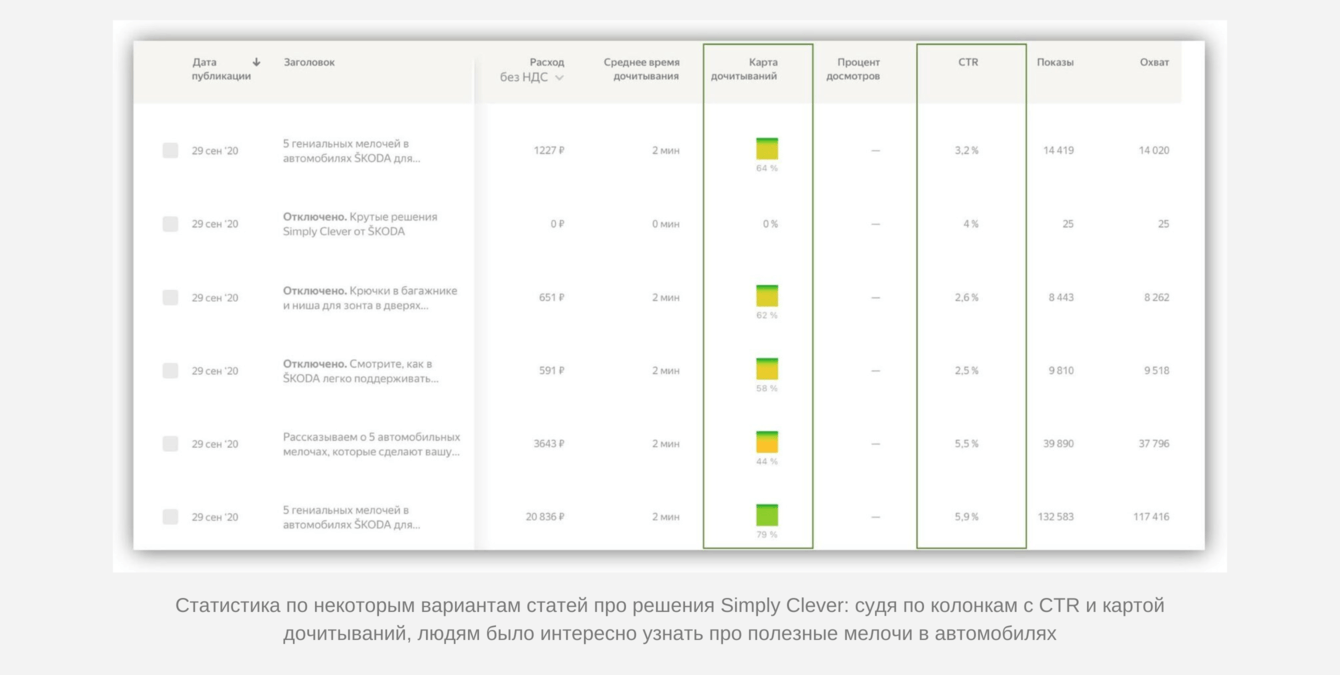Tick checkbox for Крючки в багажнике row
This screenshot has height=675, width=1340.
coord(170,297)
